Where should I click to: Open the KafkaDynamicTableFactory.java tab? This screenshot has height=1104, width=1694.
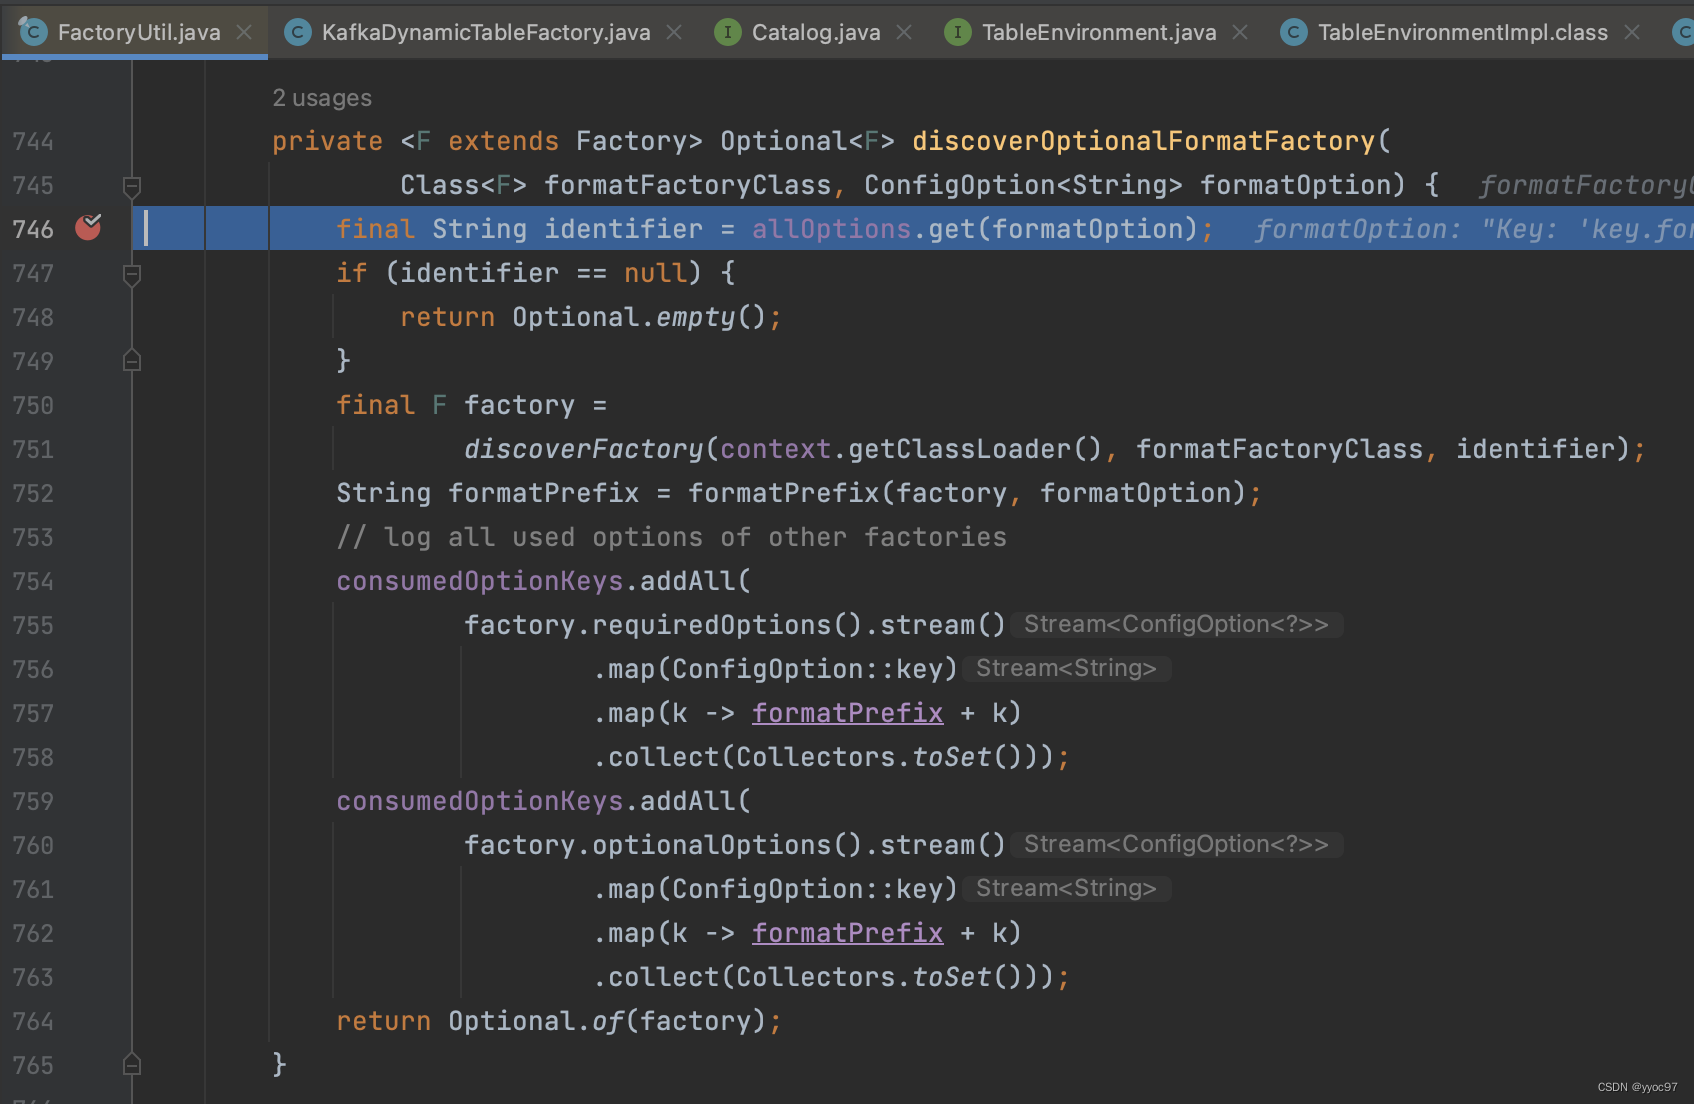coord(485,32)
